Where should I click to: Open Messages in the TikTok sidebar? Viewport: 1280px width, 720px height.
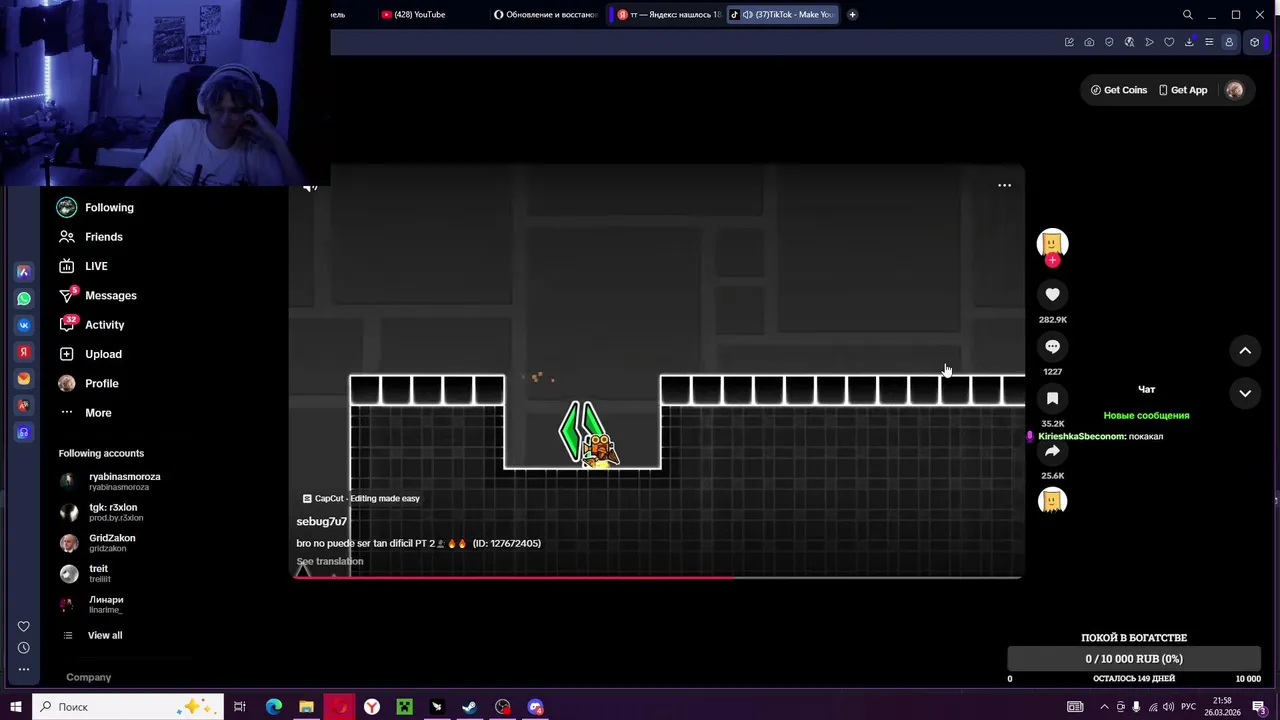(97, 296)
